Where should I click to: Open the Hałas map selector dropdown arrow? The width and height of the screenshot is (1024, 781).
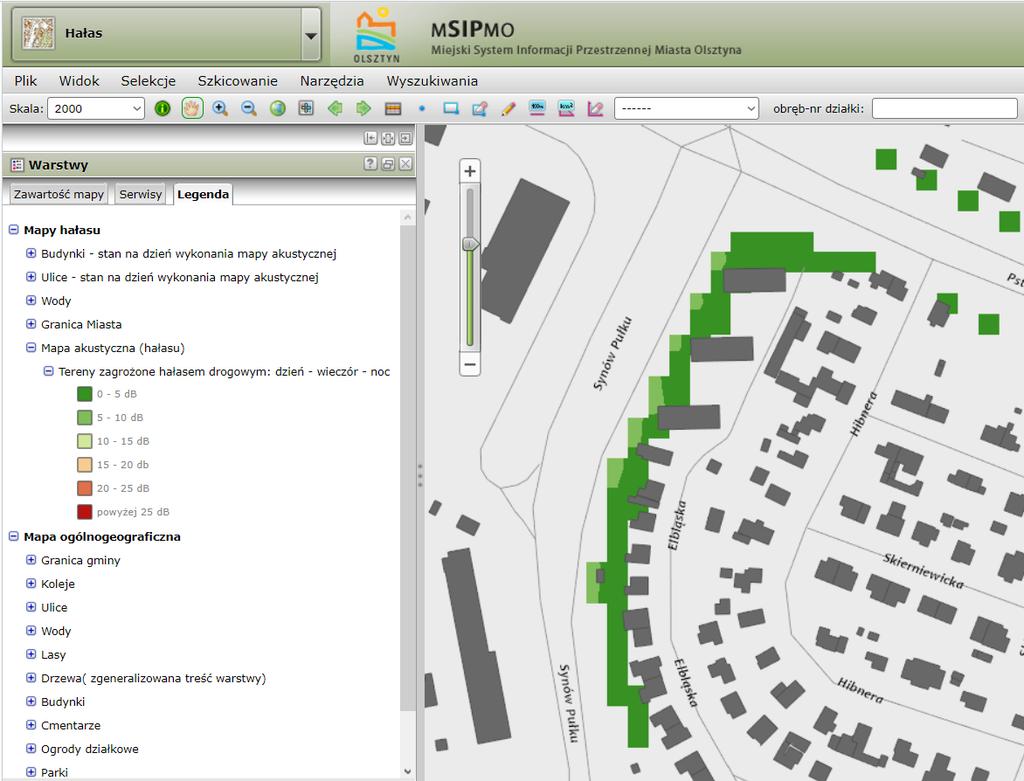[x=312, y=35]
